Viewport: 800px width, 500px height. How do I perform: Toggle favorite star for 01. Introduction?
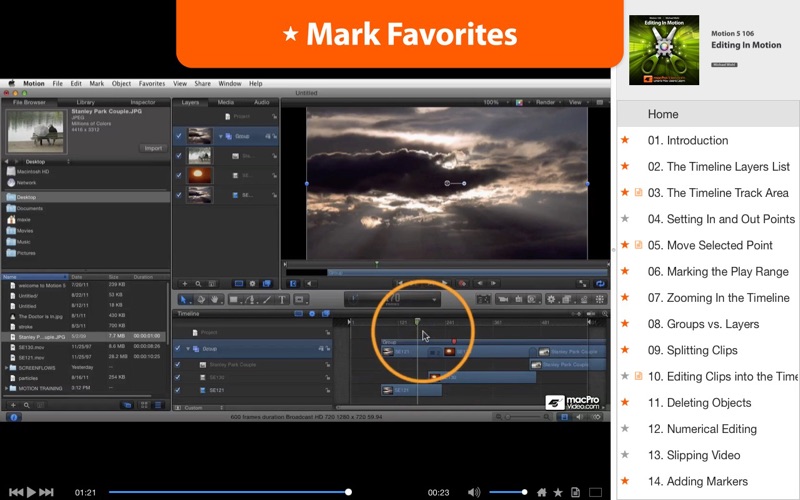[624, 140]
